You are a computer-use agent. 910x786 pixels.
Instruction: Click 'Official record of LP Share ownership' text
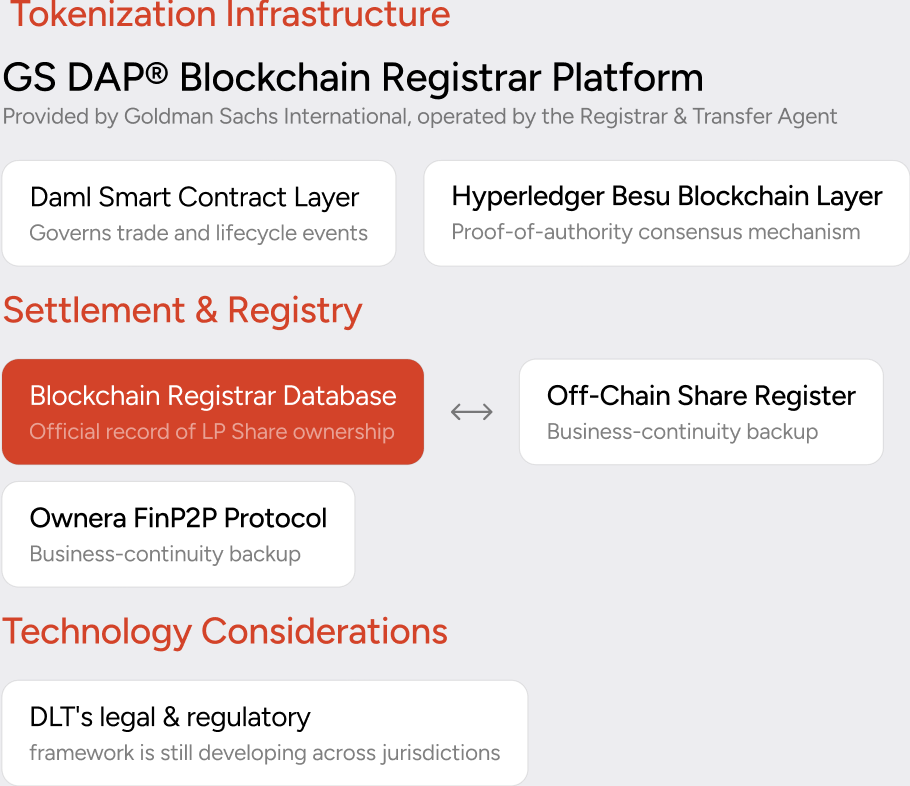tap(212, 432)
